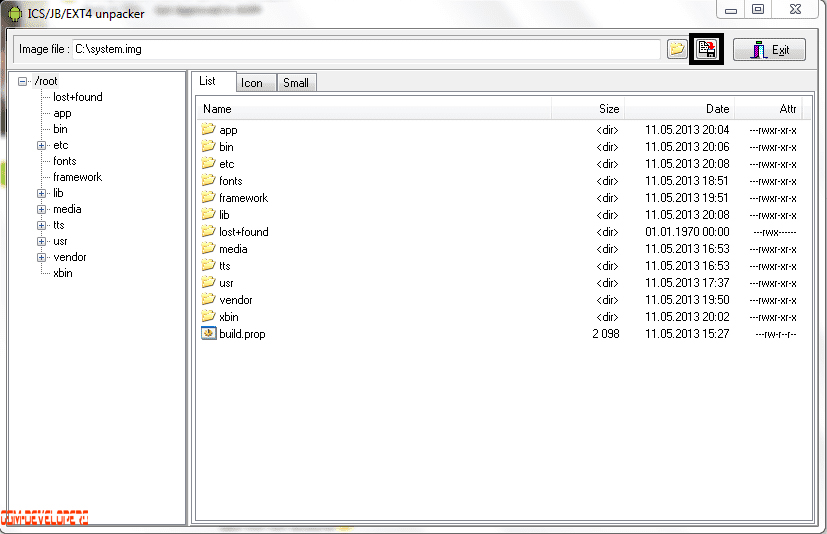Select the build.prop file name

[x=242, y=334]
